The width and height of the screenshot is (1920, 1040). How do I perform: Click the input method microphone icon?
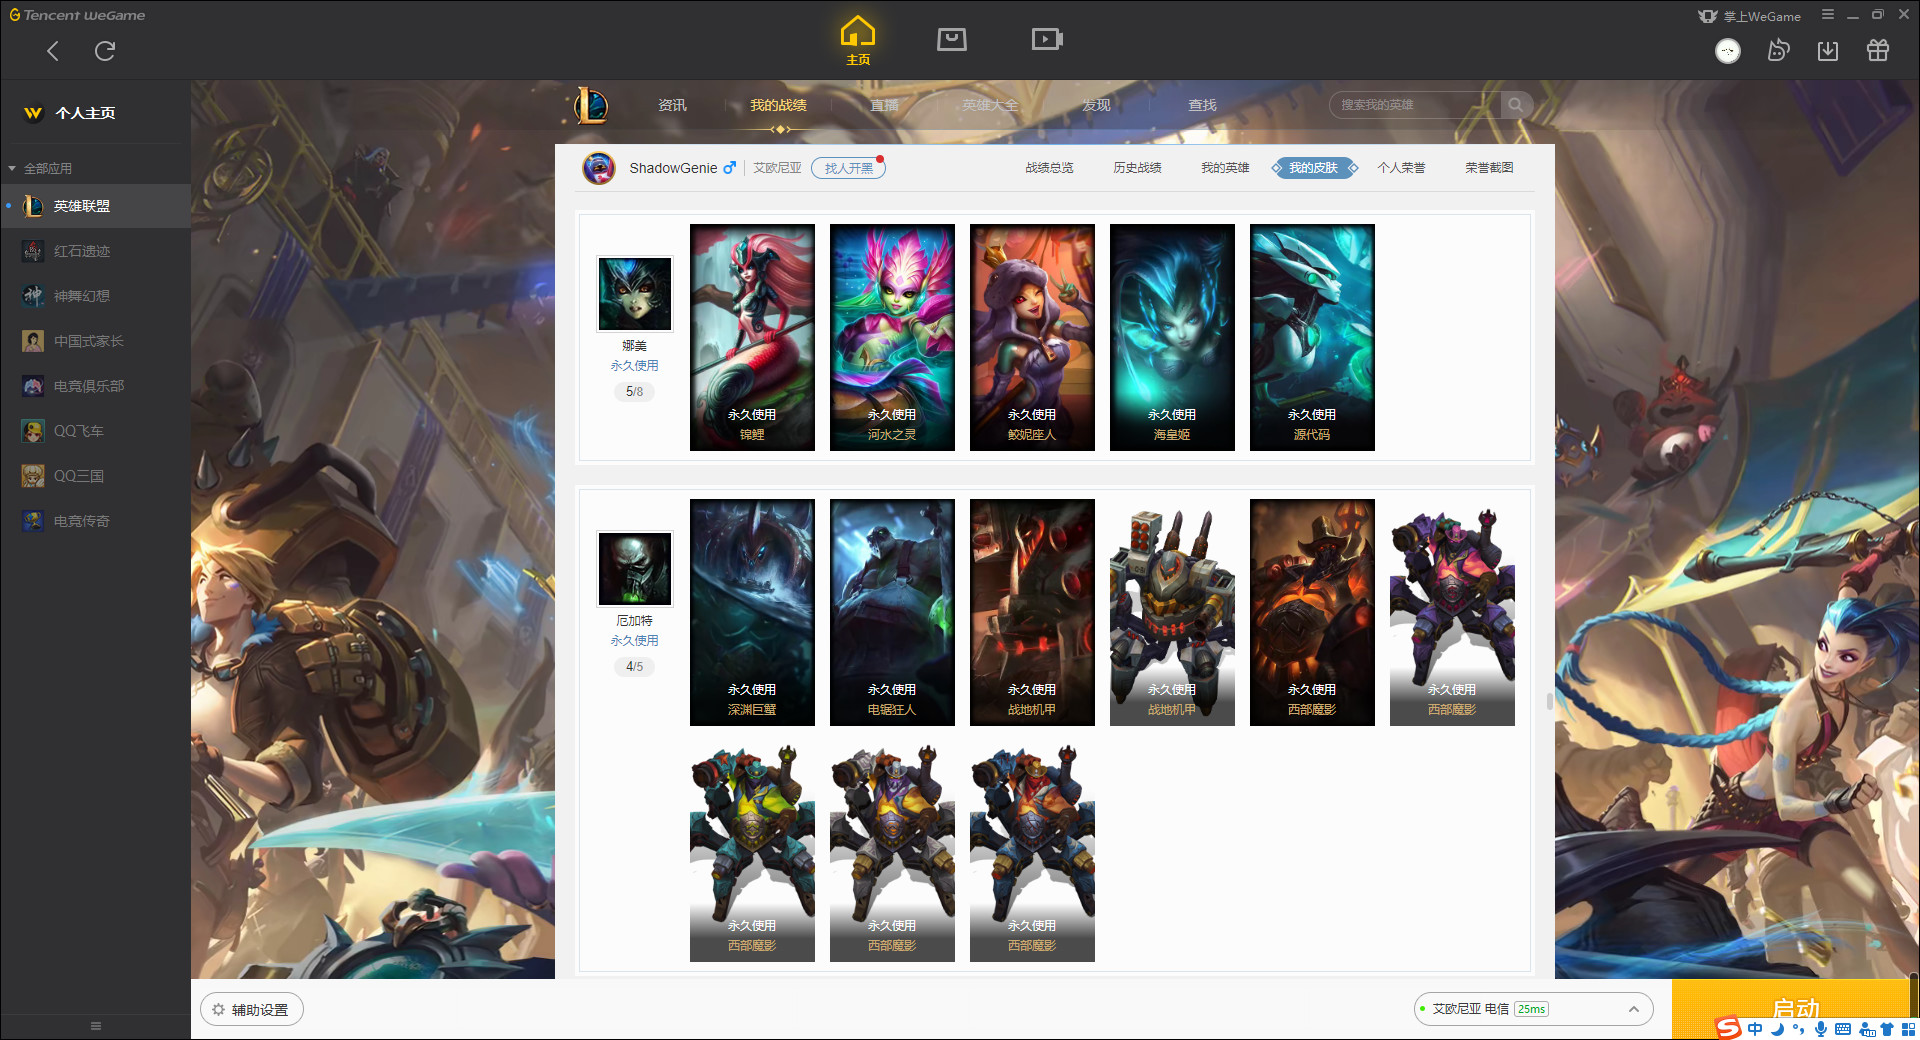click(x=1821, y=1029)
